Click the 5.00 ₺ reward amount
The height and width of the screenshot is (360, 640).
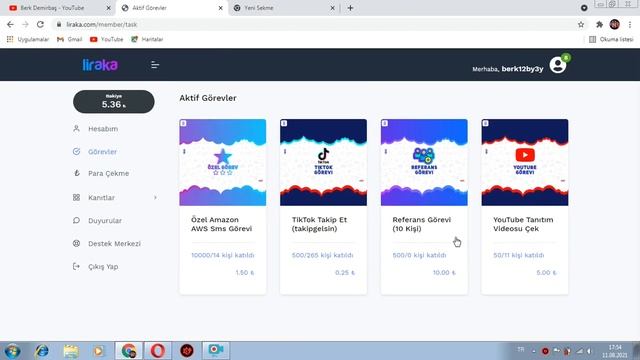coord(546,273)
